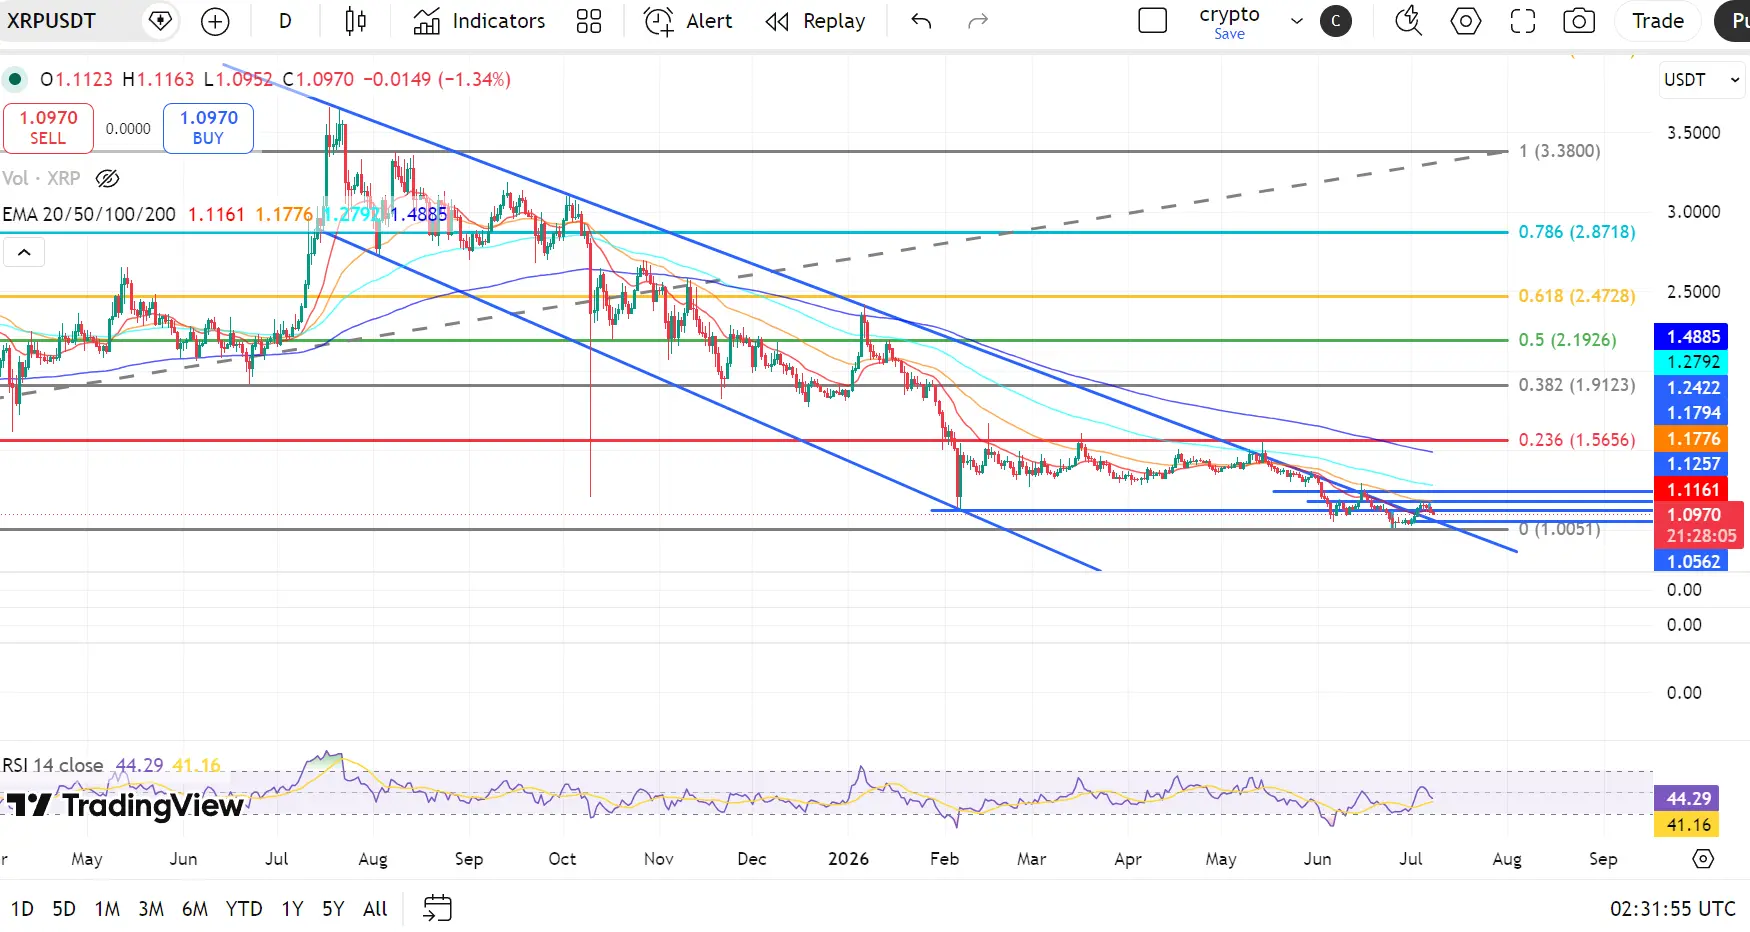1750x932 pixels.
Task: Select the YTD time range
Action: (244, 909)
